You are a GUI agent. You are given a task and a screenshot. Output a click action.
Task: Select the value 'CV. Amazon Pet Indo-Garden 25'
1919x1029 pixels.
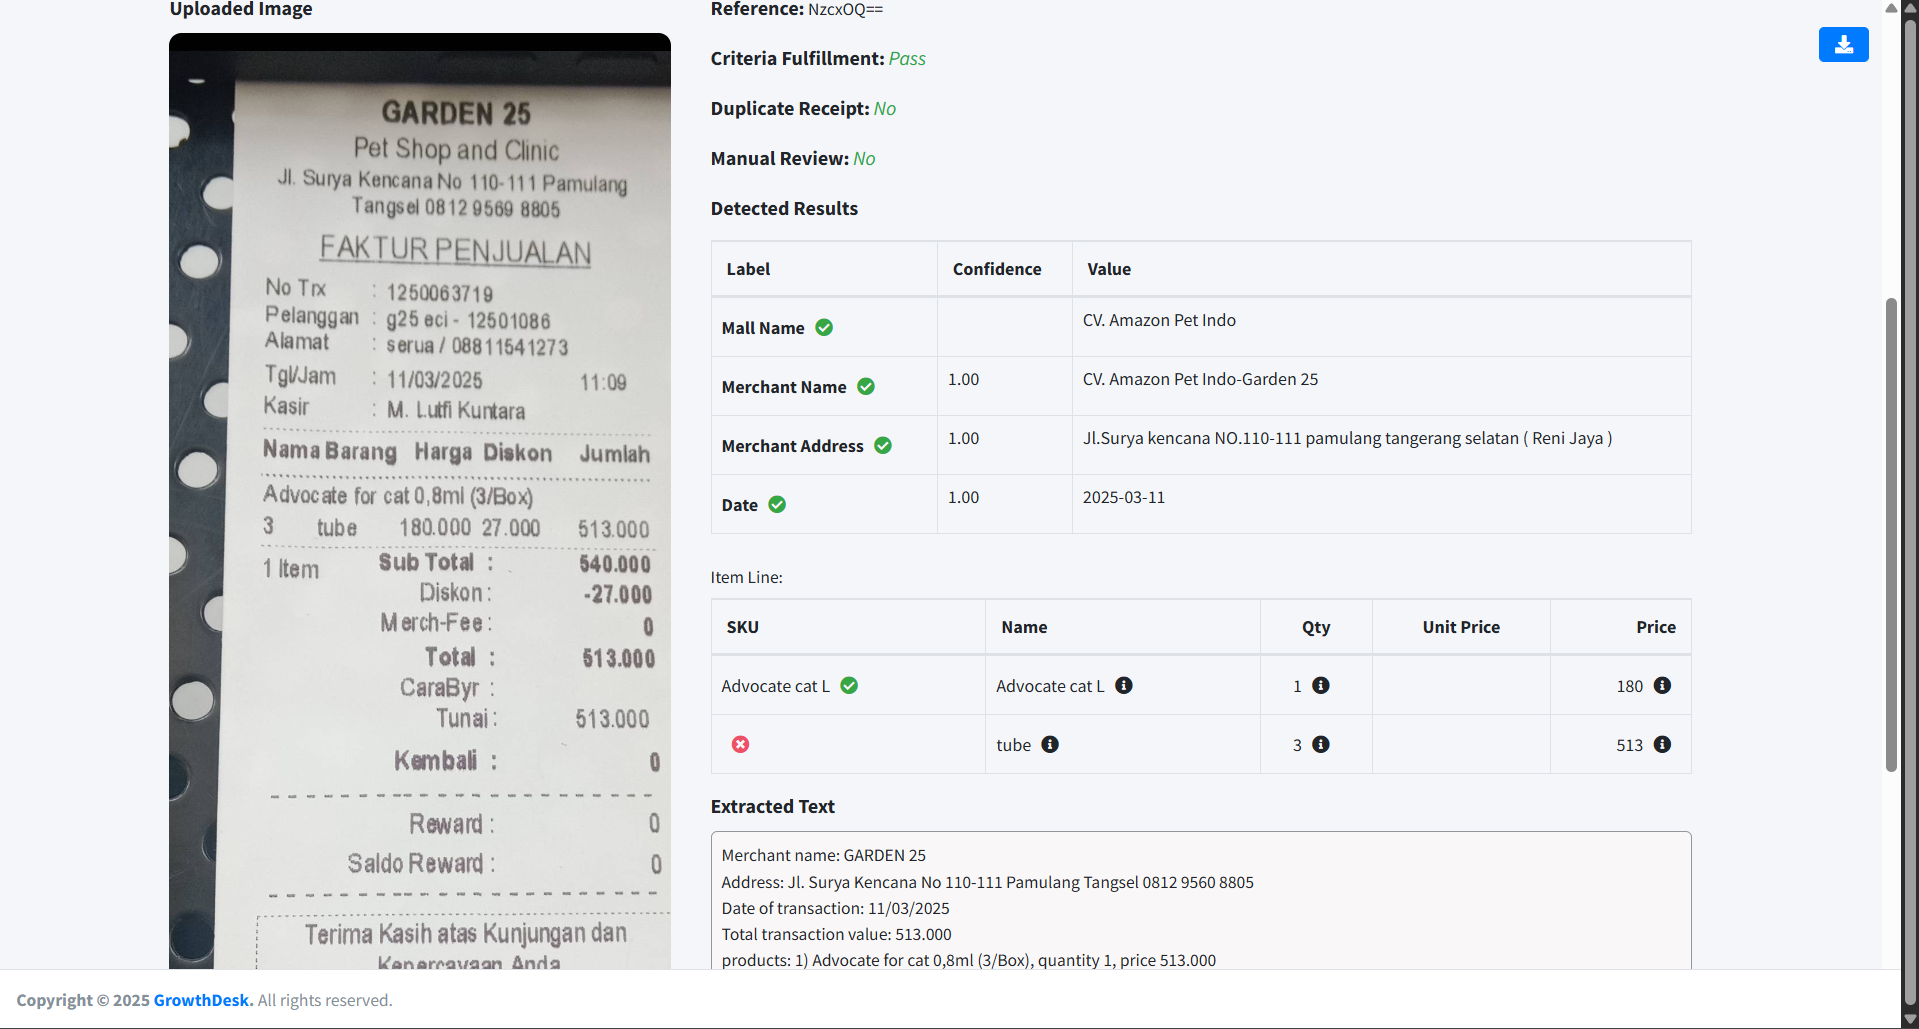1200,379
